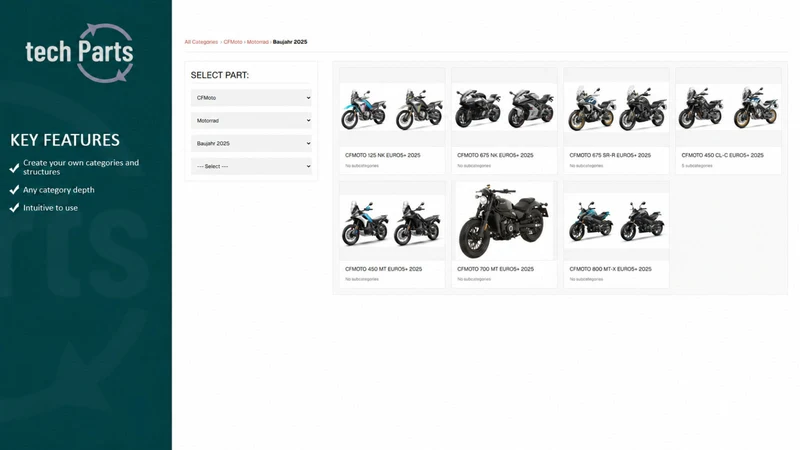The width and height of the screenshot is (800, 450).
Task: Click 'No subcategories' under CFMOTO 125 NK
Action: click(x=362, y=166)
